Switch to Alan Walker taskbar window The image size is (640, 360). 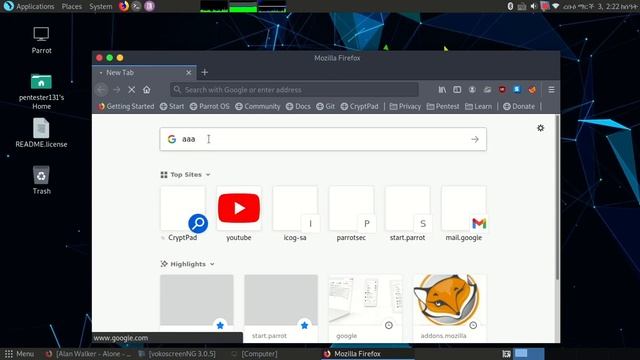[88, 354]
